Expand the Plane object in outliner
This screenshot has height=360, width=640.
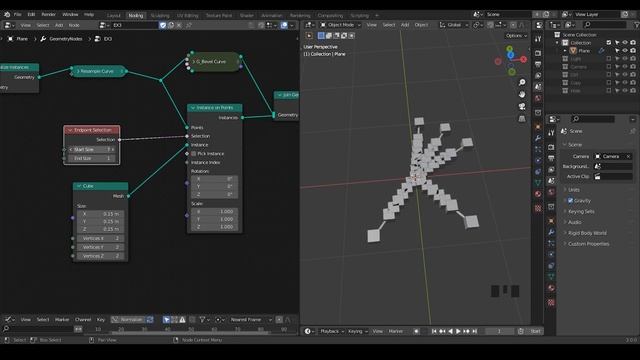pos(565,51)
